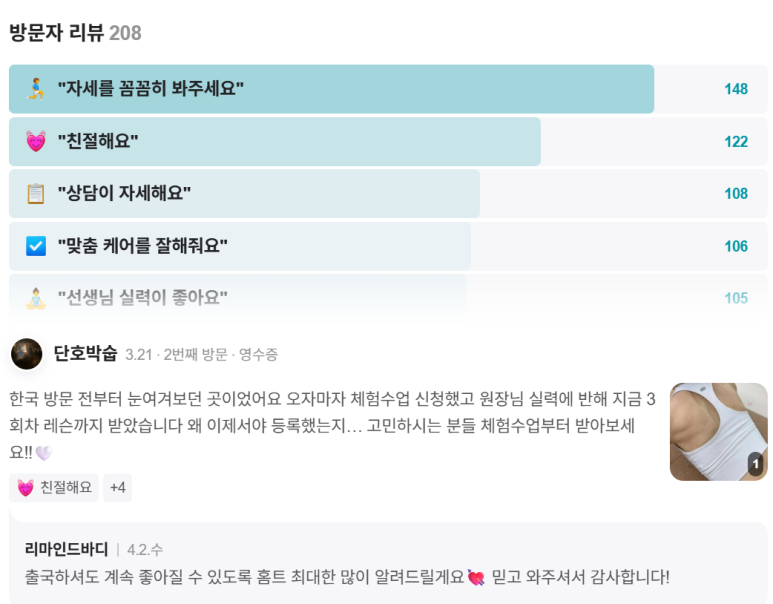Click the photo count badge showing 1
773x604 pixels.
(x=755, y=463)
